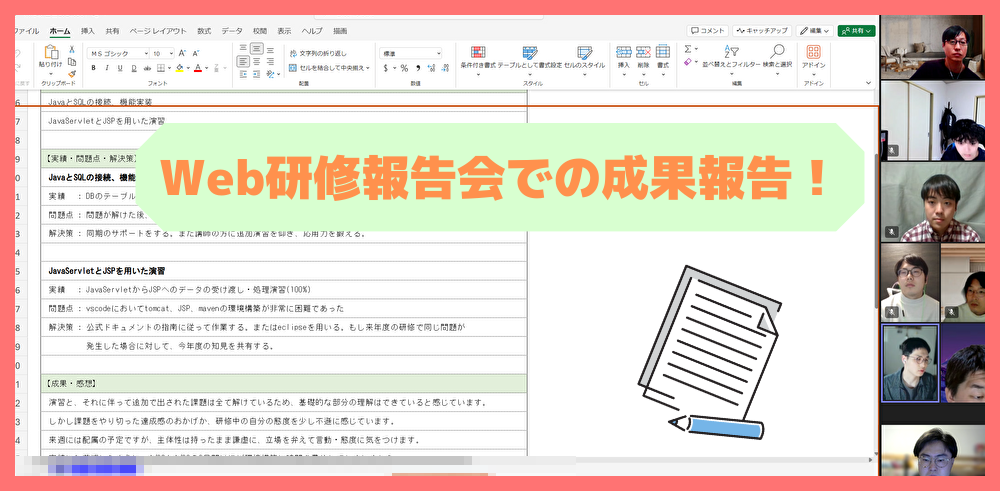
Task: Click the Cell Styles (セルのスタイル) icon
Action: tap(584, 54)
